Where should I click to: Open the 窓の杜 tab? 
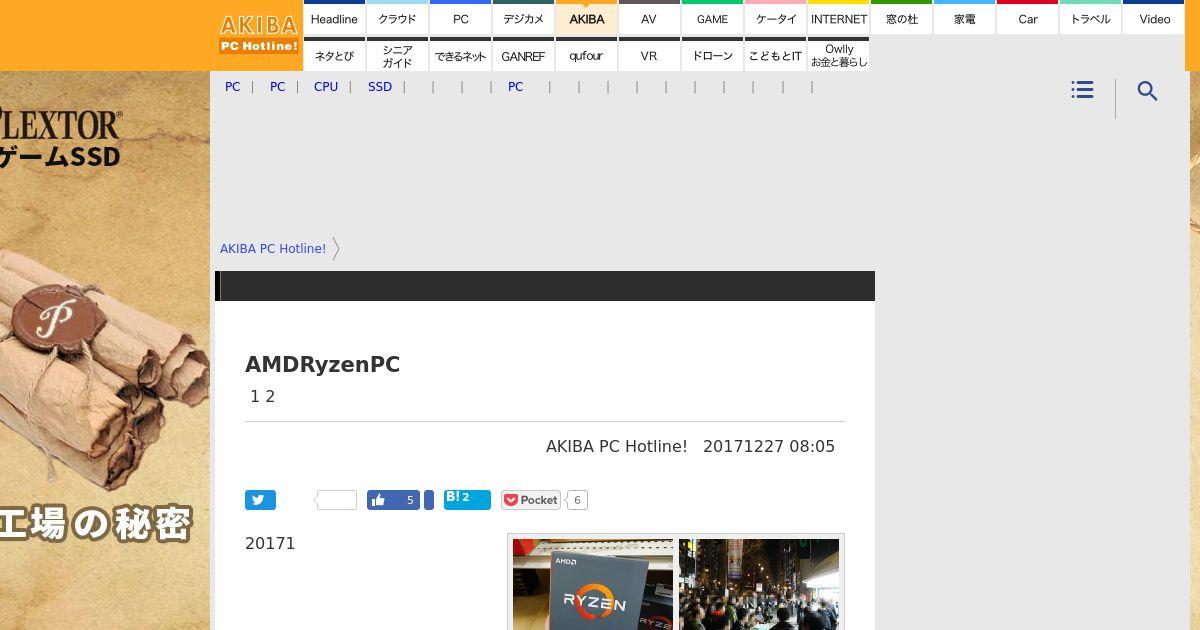click(901, 18)
